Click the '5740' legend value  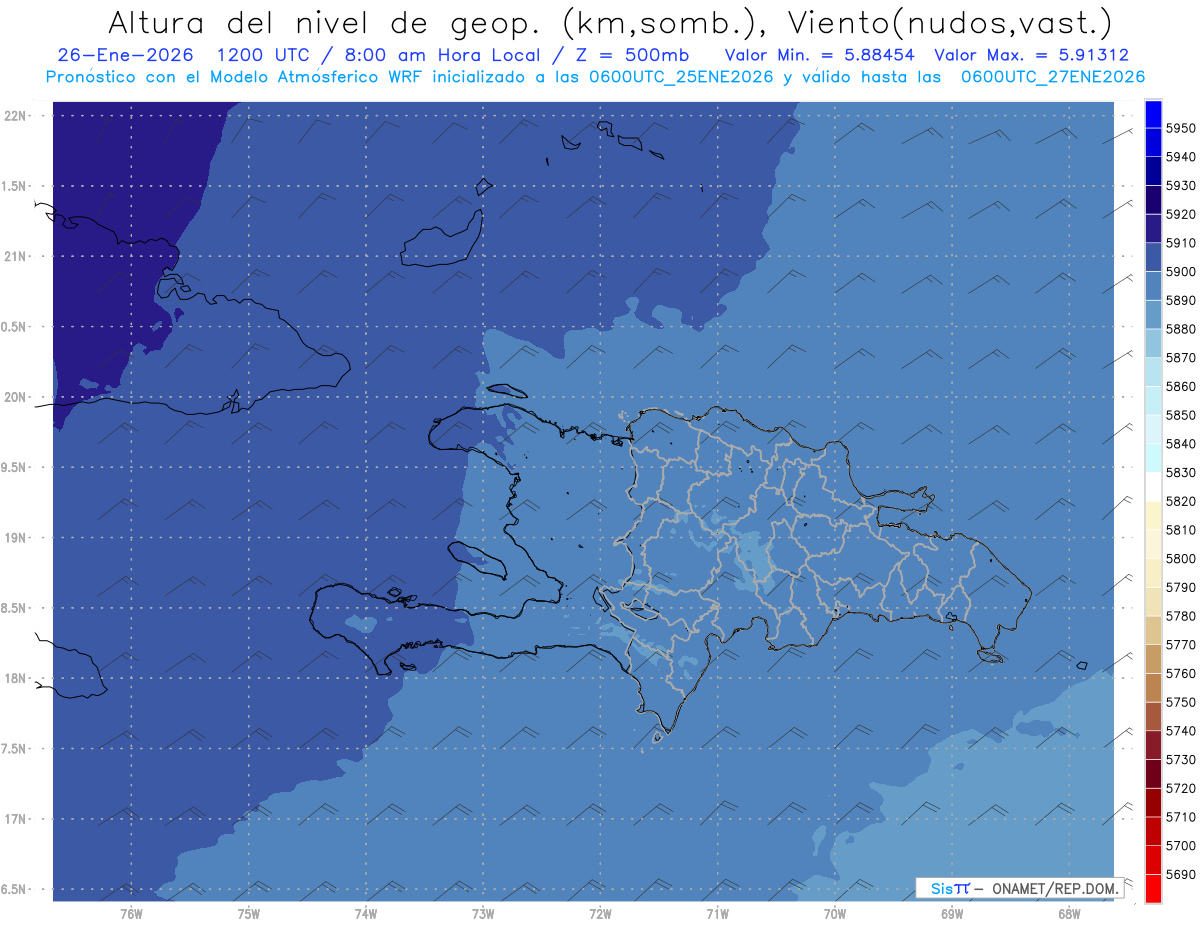1181,731
